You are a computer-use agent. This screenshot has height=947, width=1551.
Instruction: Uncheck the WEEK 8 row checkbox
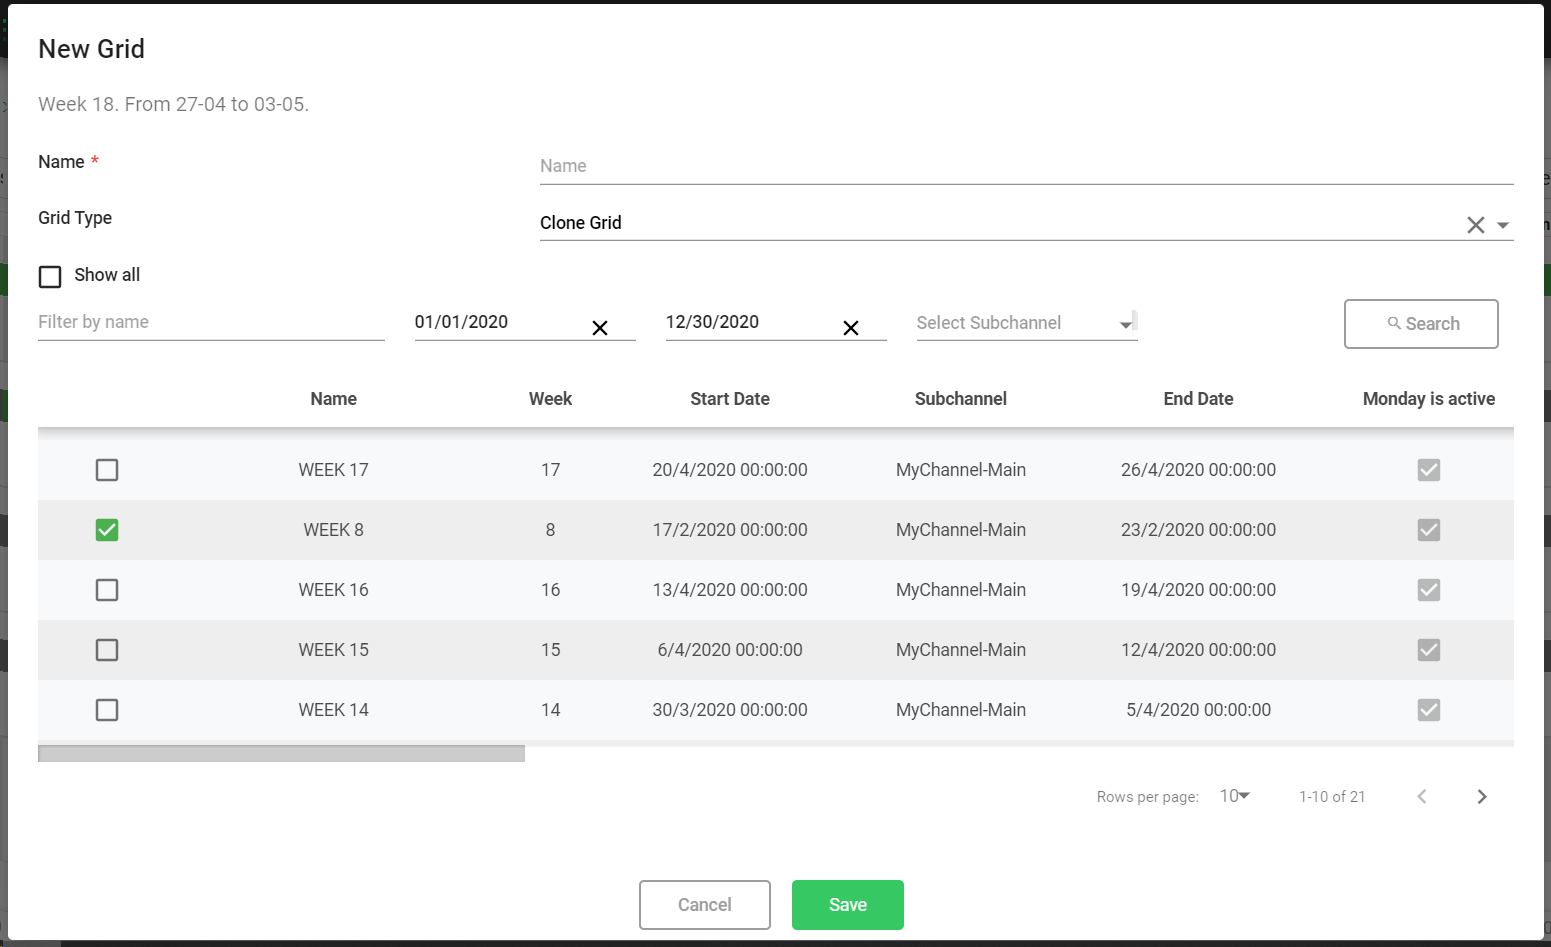107,530
